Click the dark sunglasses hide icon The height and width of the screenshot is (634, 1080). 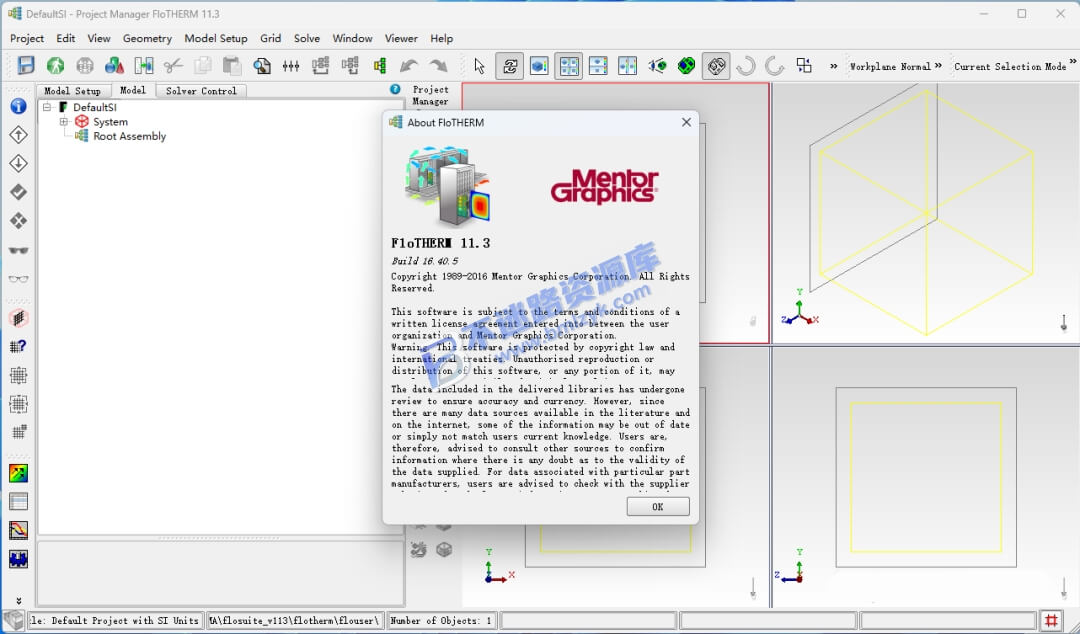click(18, 250)
